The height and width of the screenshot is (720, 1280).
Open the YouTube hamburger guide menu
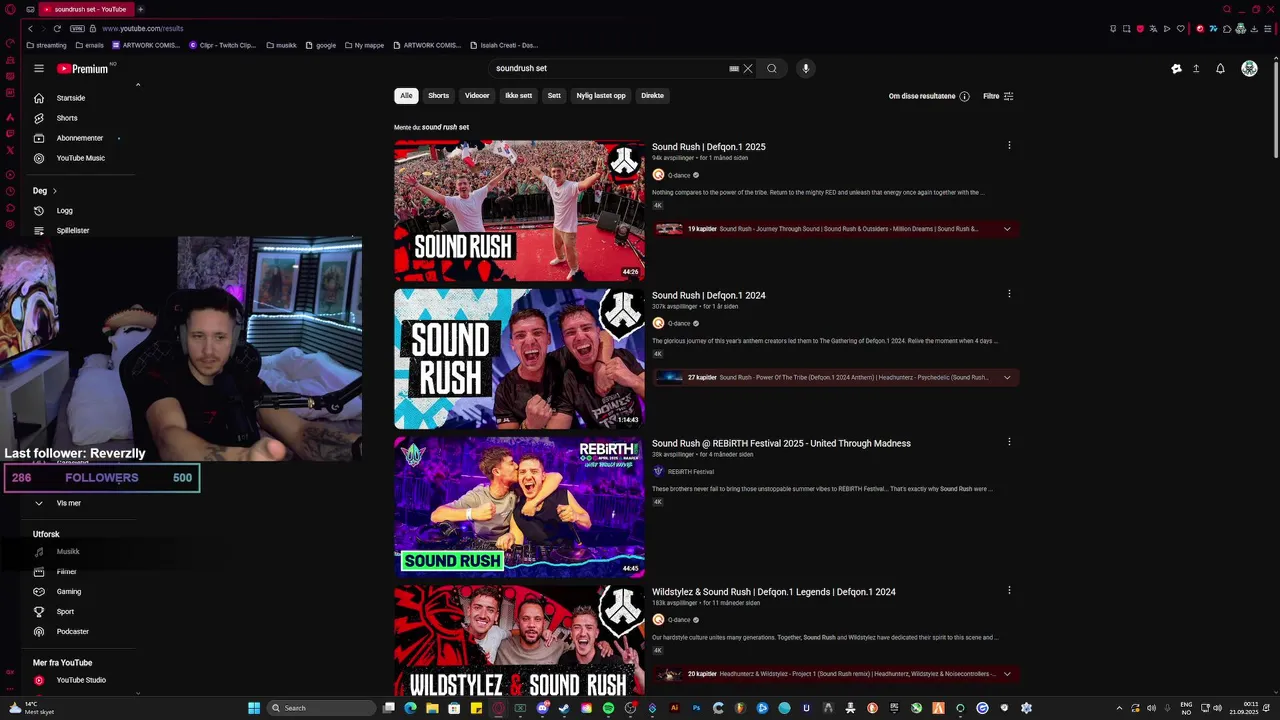(38, 68)
